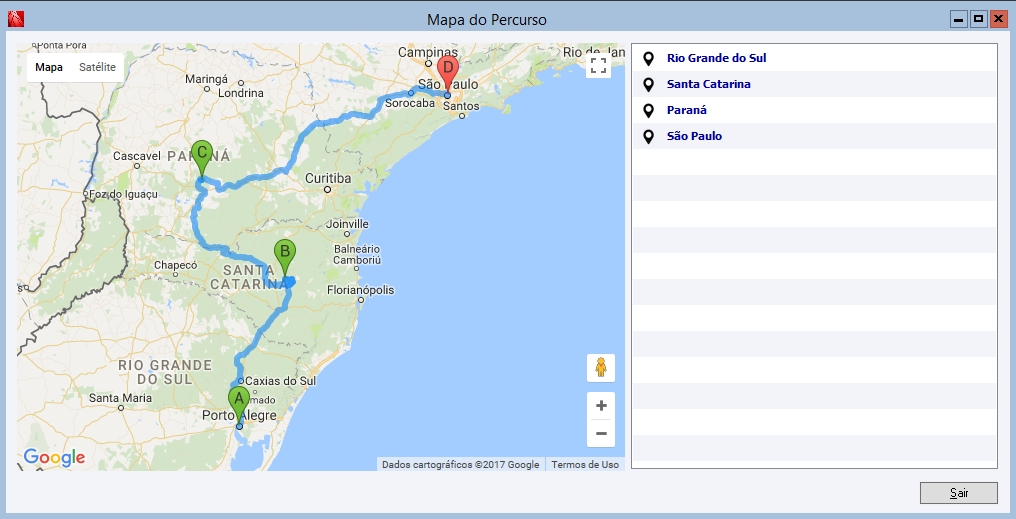Click the Cascavel city label on map
The width and height of the screenshot is (1016, 519).
(x=136, y=156)
